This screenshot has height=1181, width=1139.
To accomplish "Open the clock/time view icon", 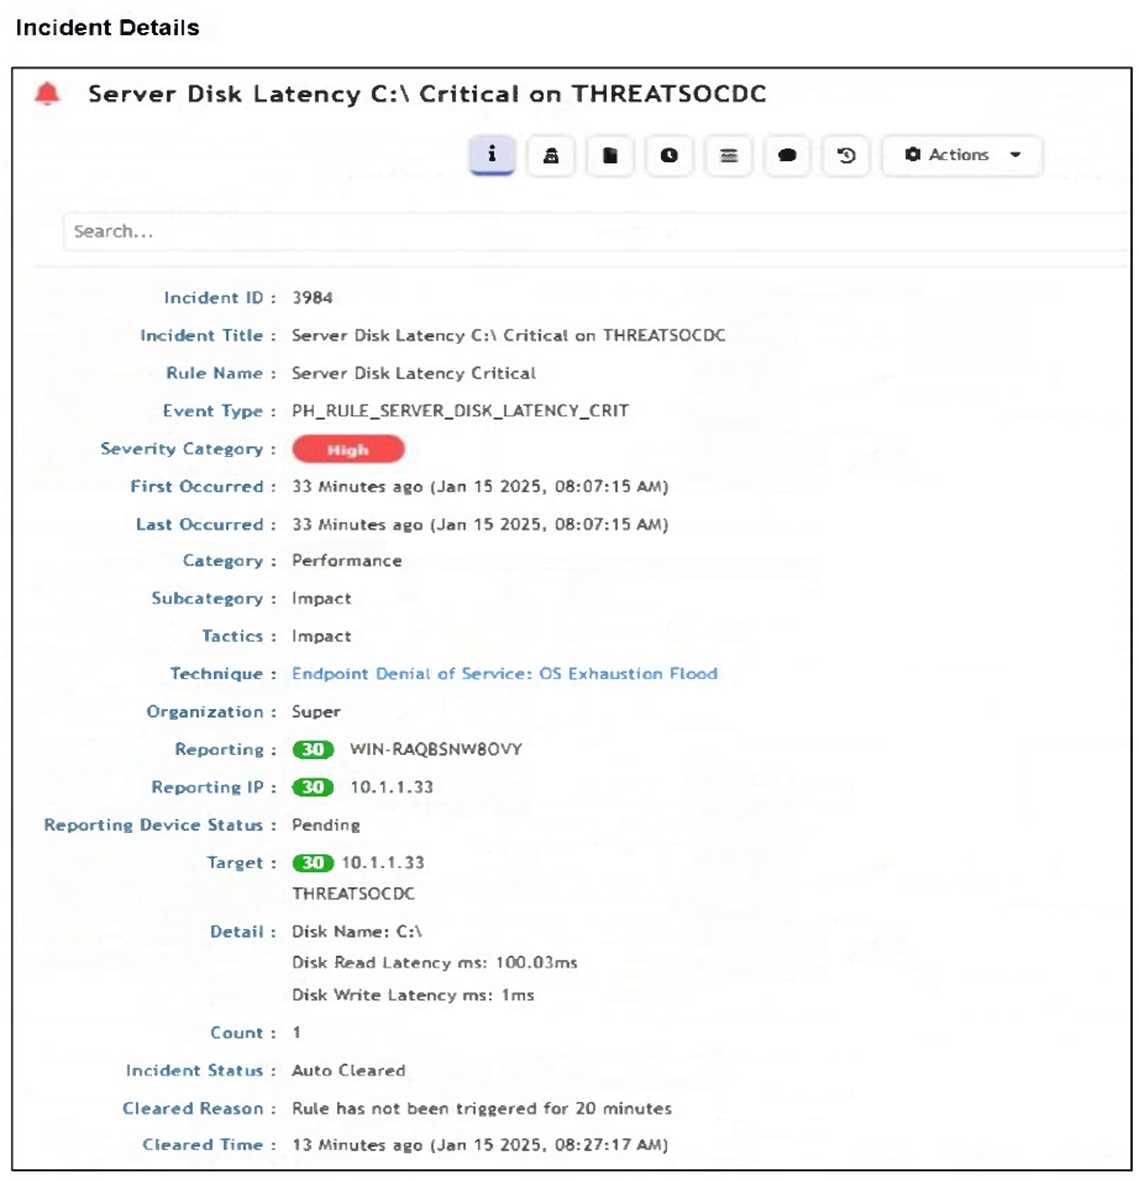I will coord(669,155).
